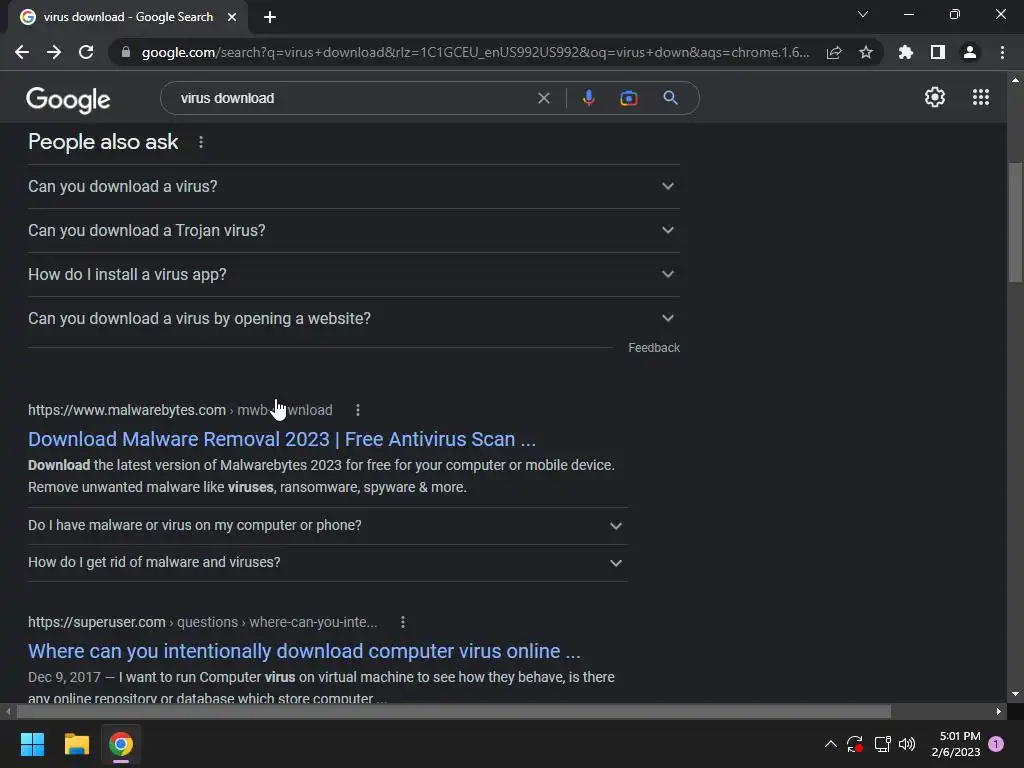Viewport: 1024px width, 768px height.
Task: Expand 'How do I get rid of malware' question
Action: pos(327,562)
